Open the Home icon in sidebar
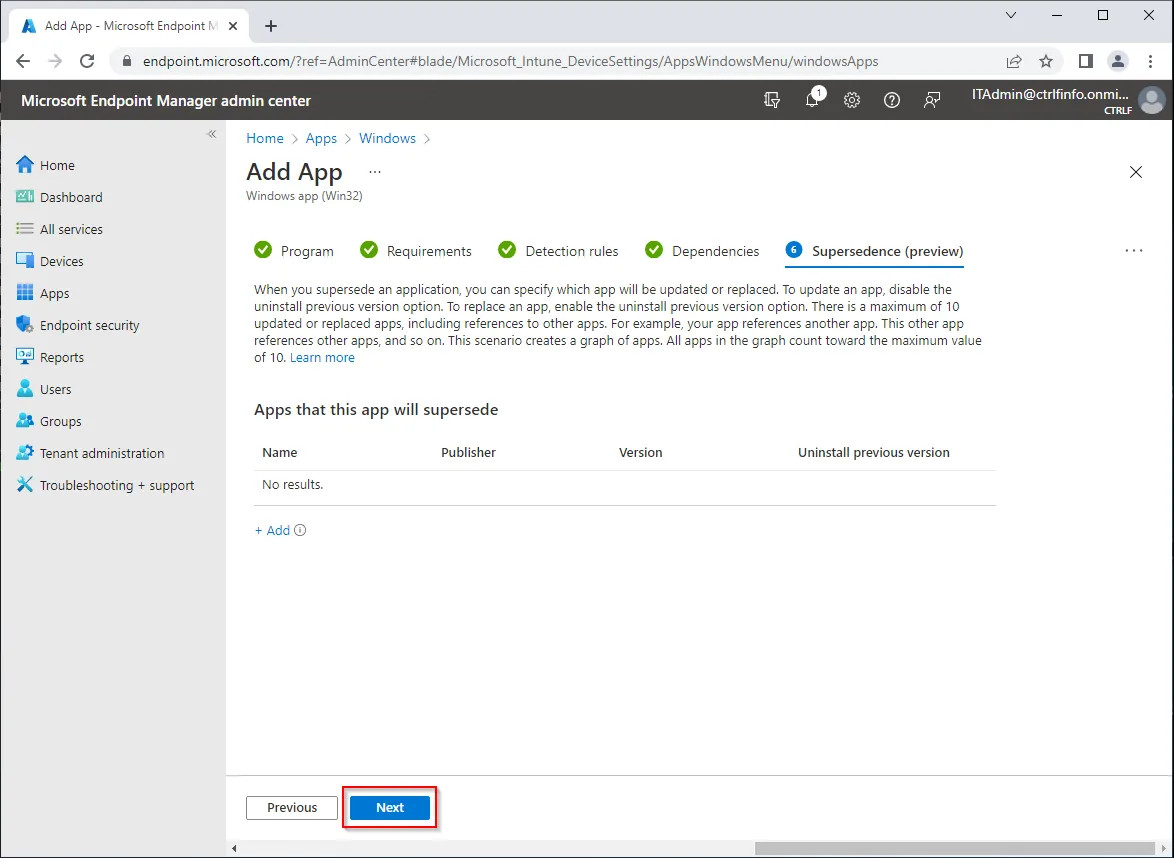The image size is (1174, 858). [x=25, y=165]
